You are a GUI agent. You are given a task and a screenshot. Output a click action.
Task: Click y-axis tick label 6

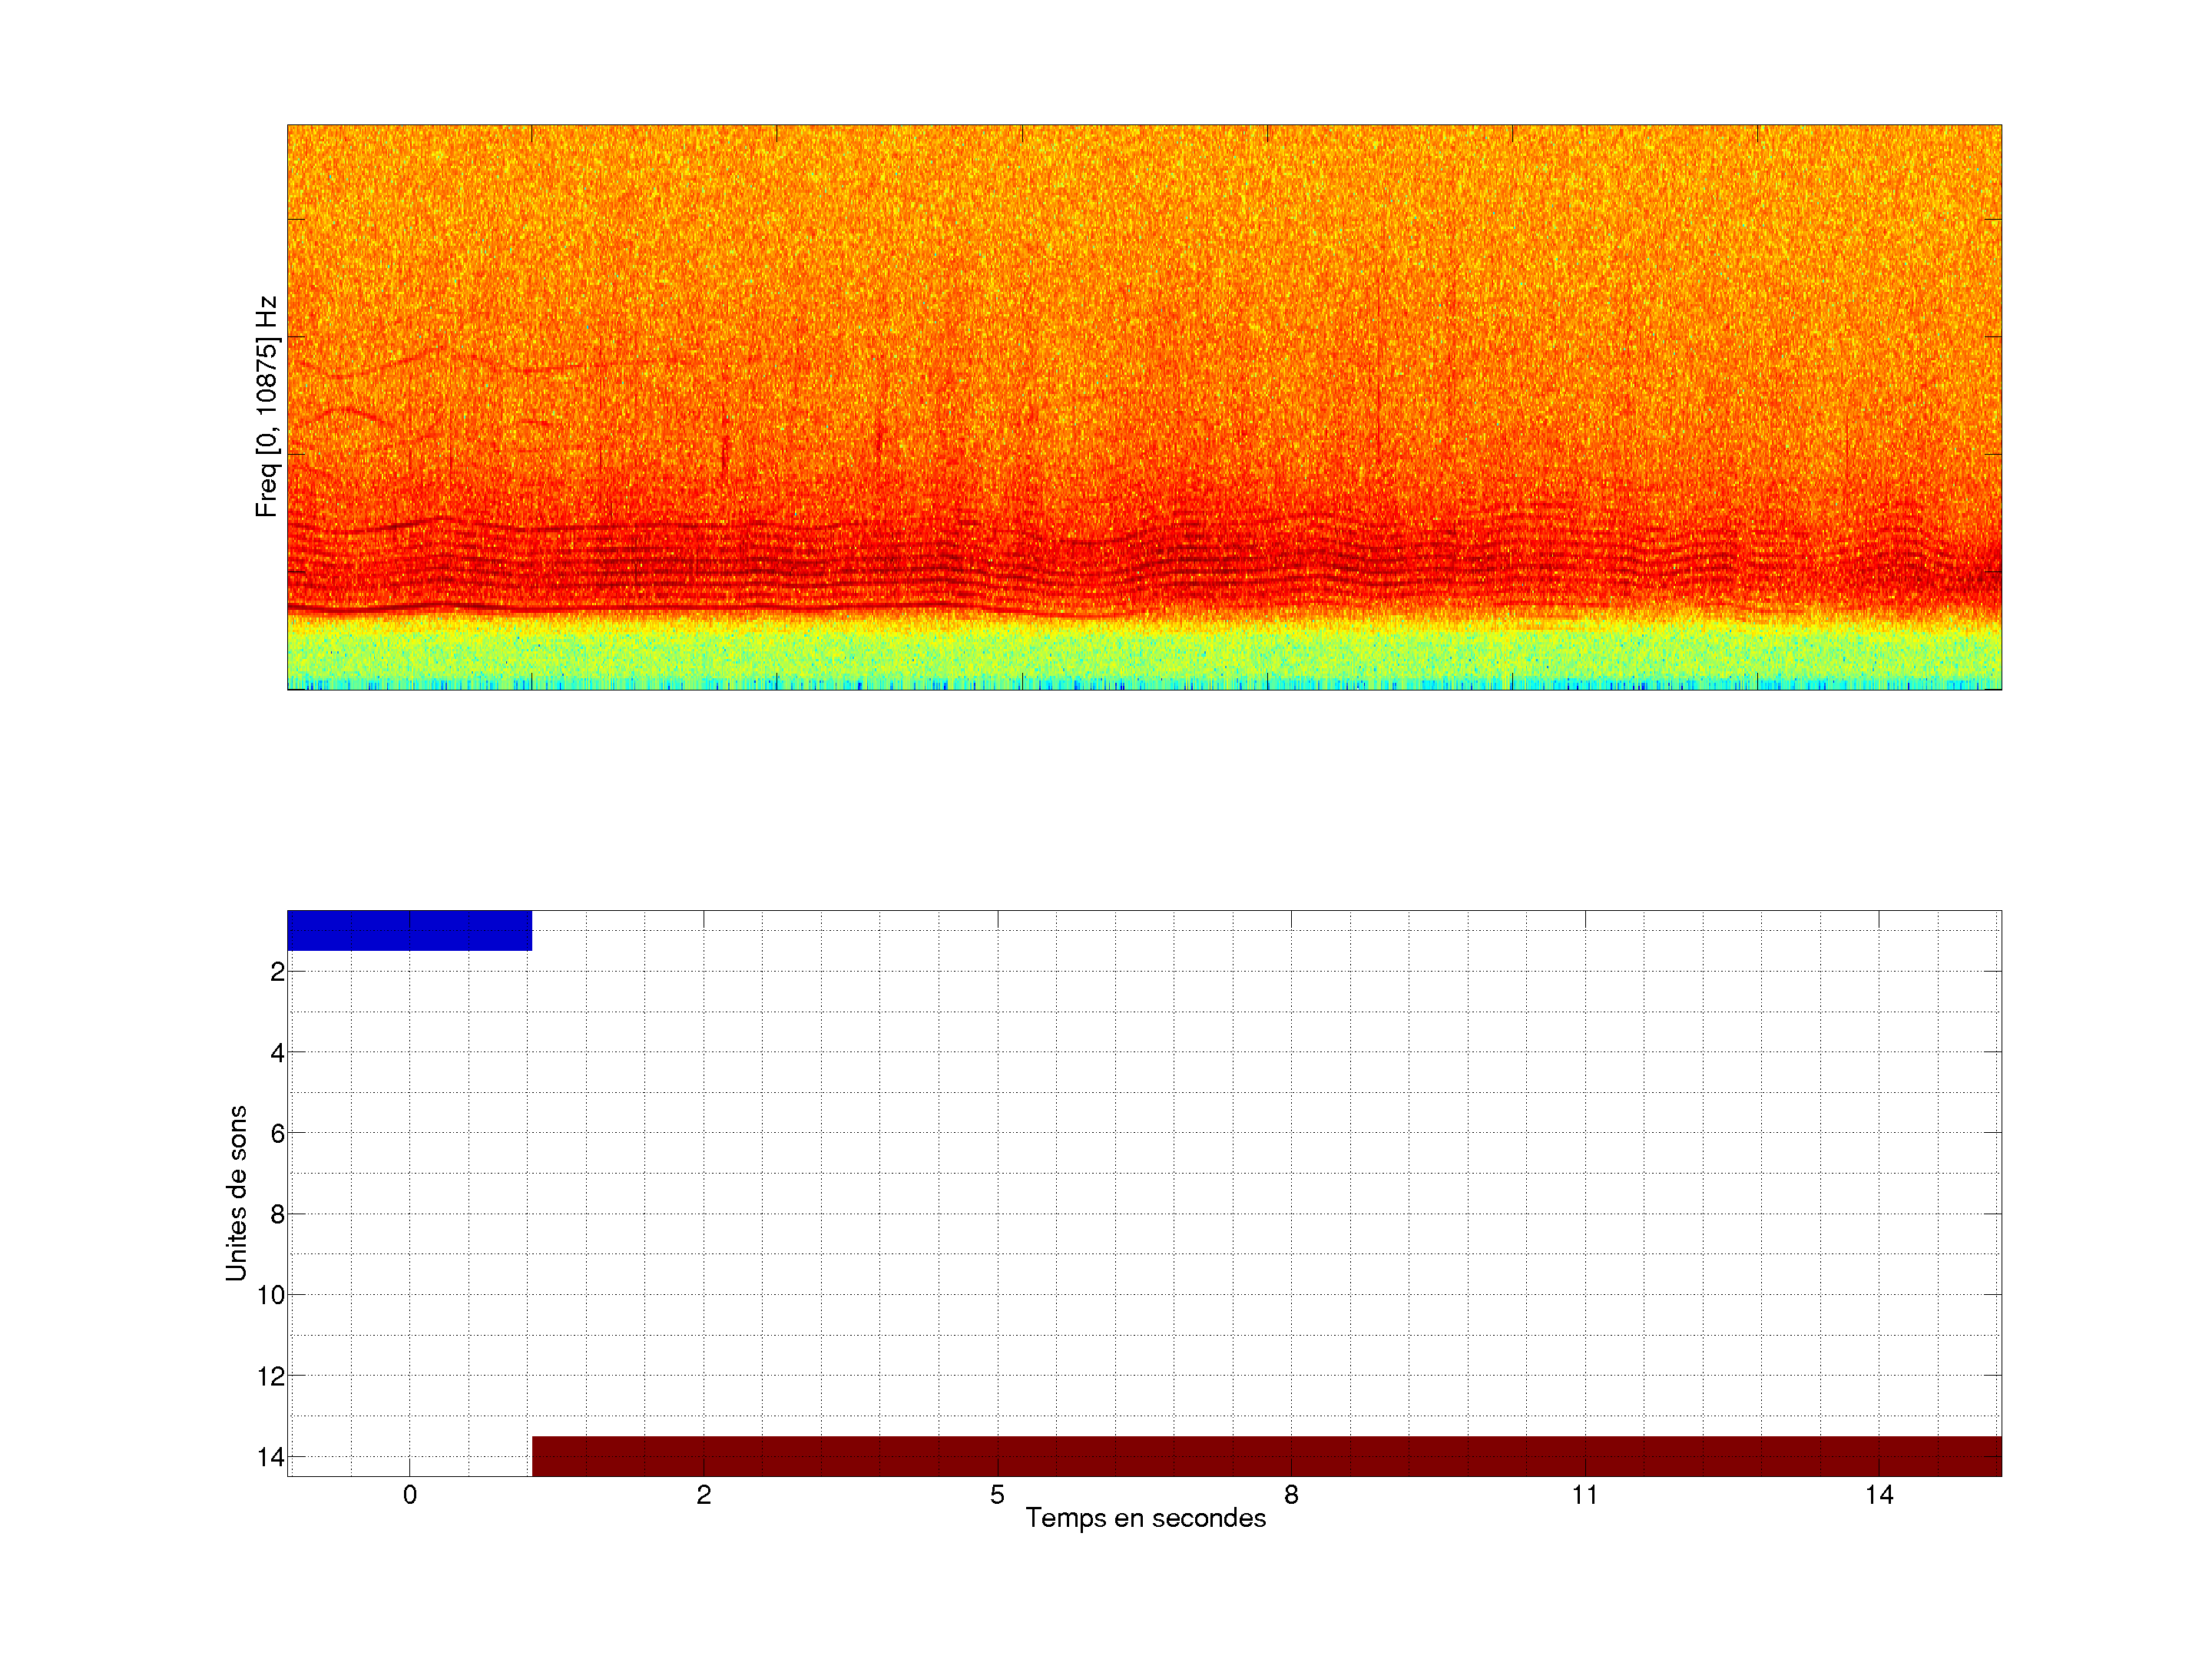pos(277,1134)
